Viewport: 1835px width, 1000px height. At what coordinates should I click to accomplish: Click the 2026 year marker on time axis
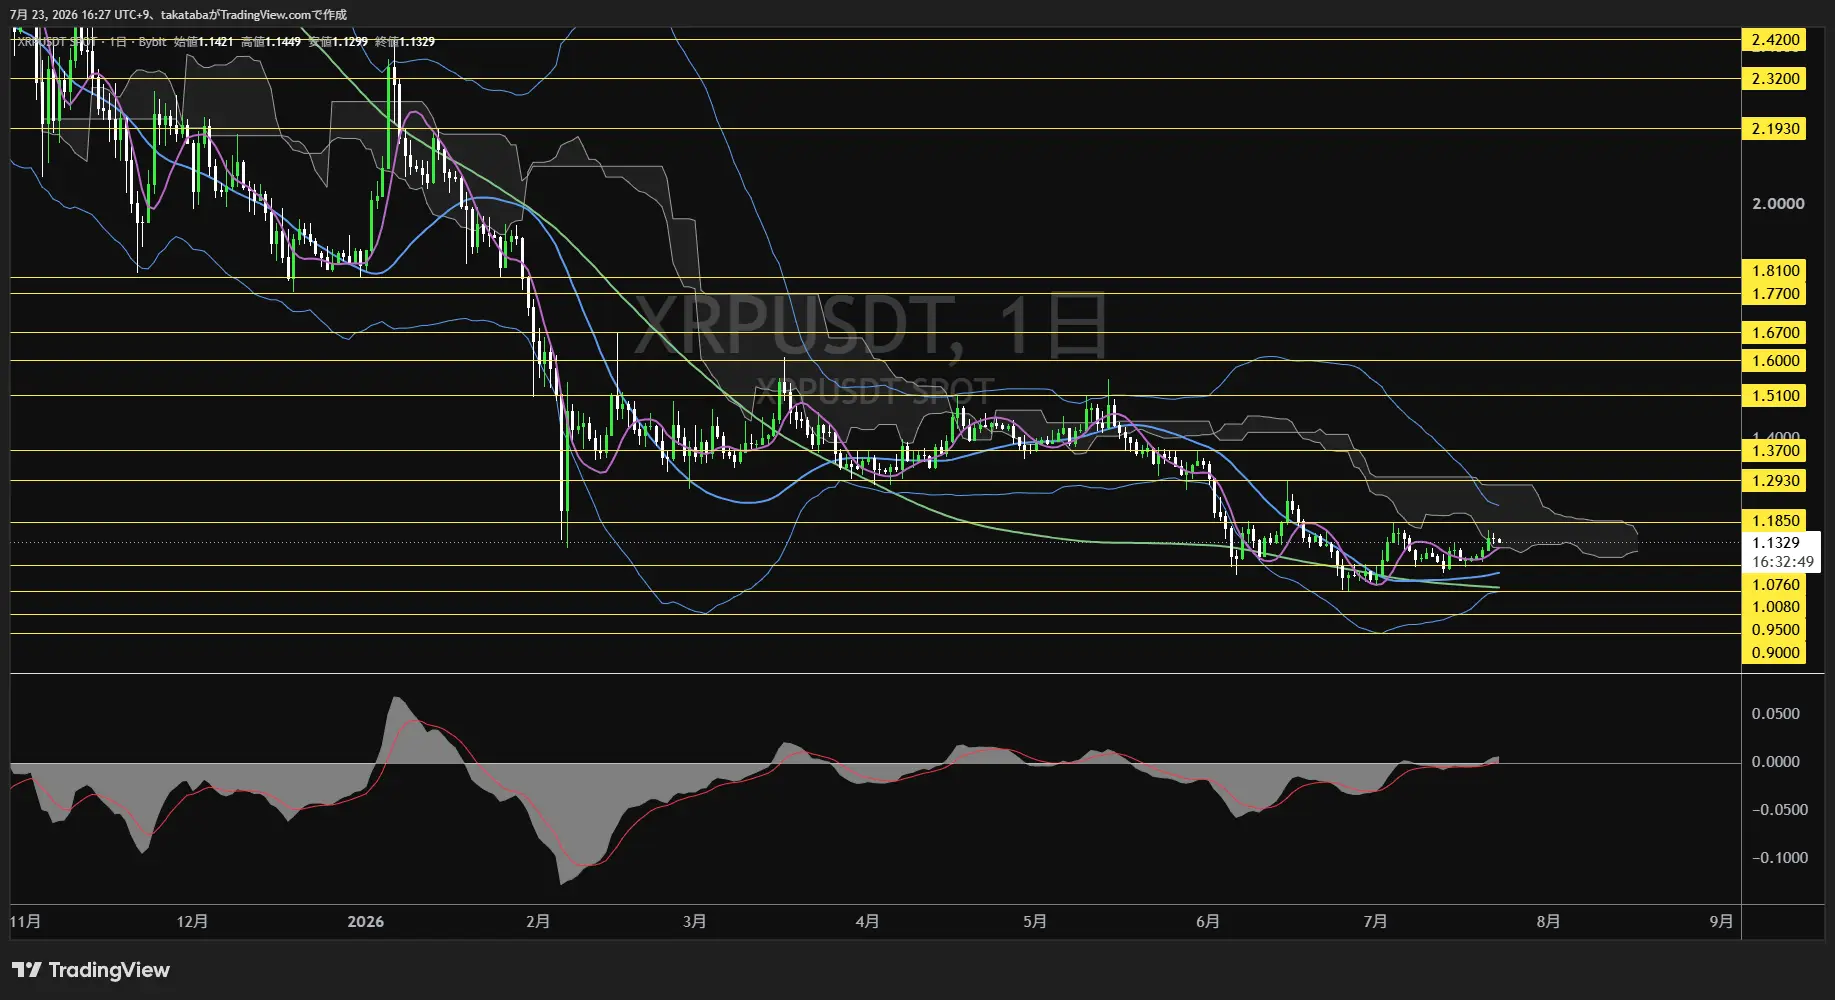(x=365, y=921)
